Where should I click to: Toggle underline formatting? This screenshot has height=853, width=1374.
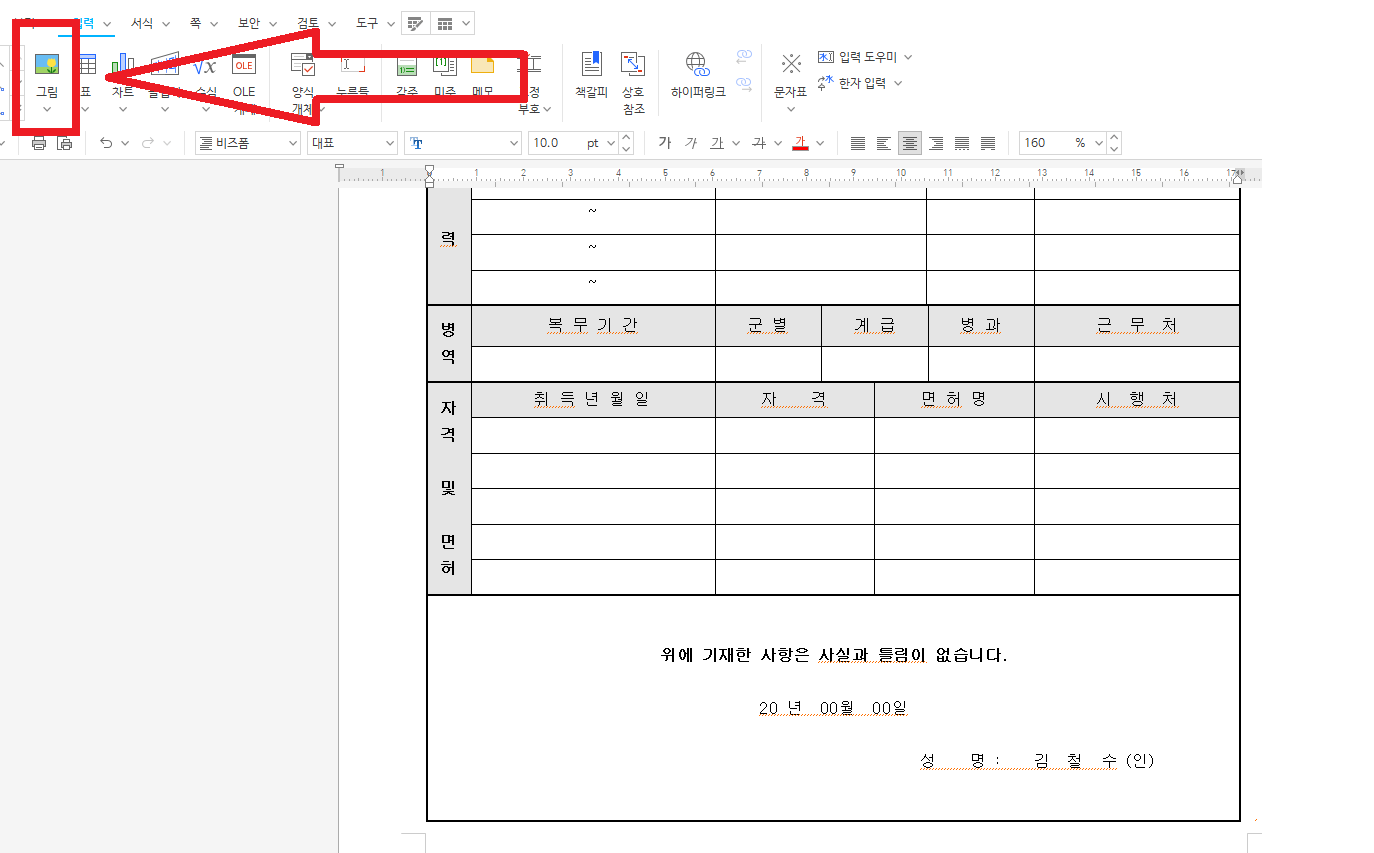tap(716, 142)
